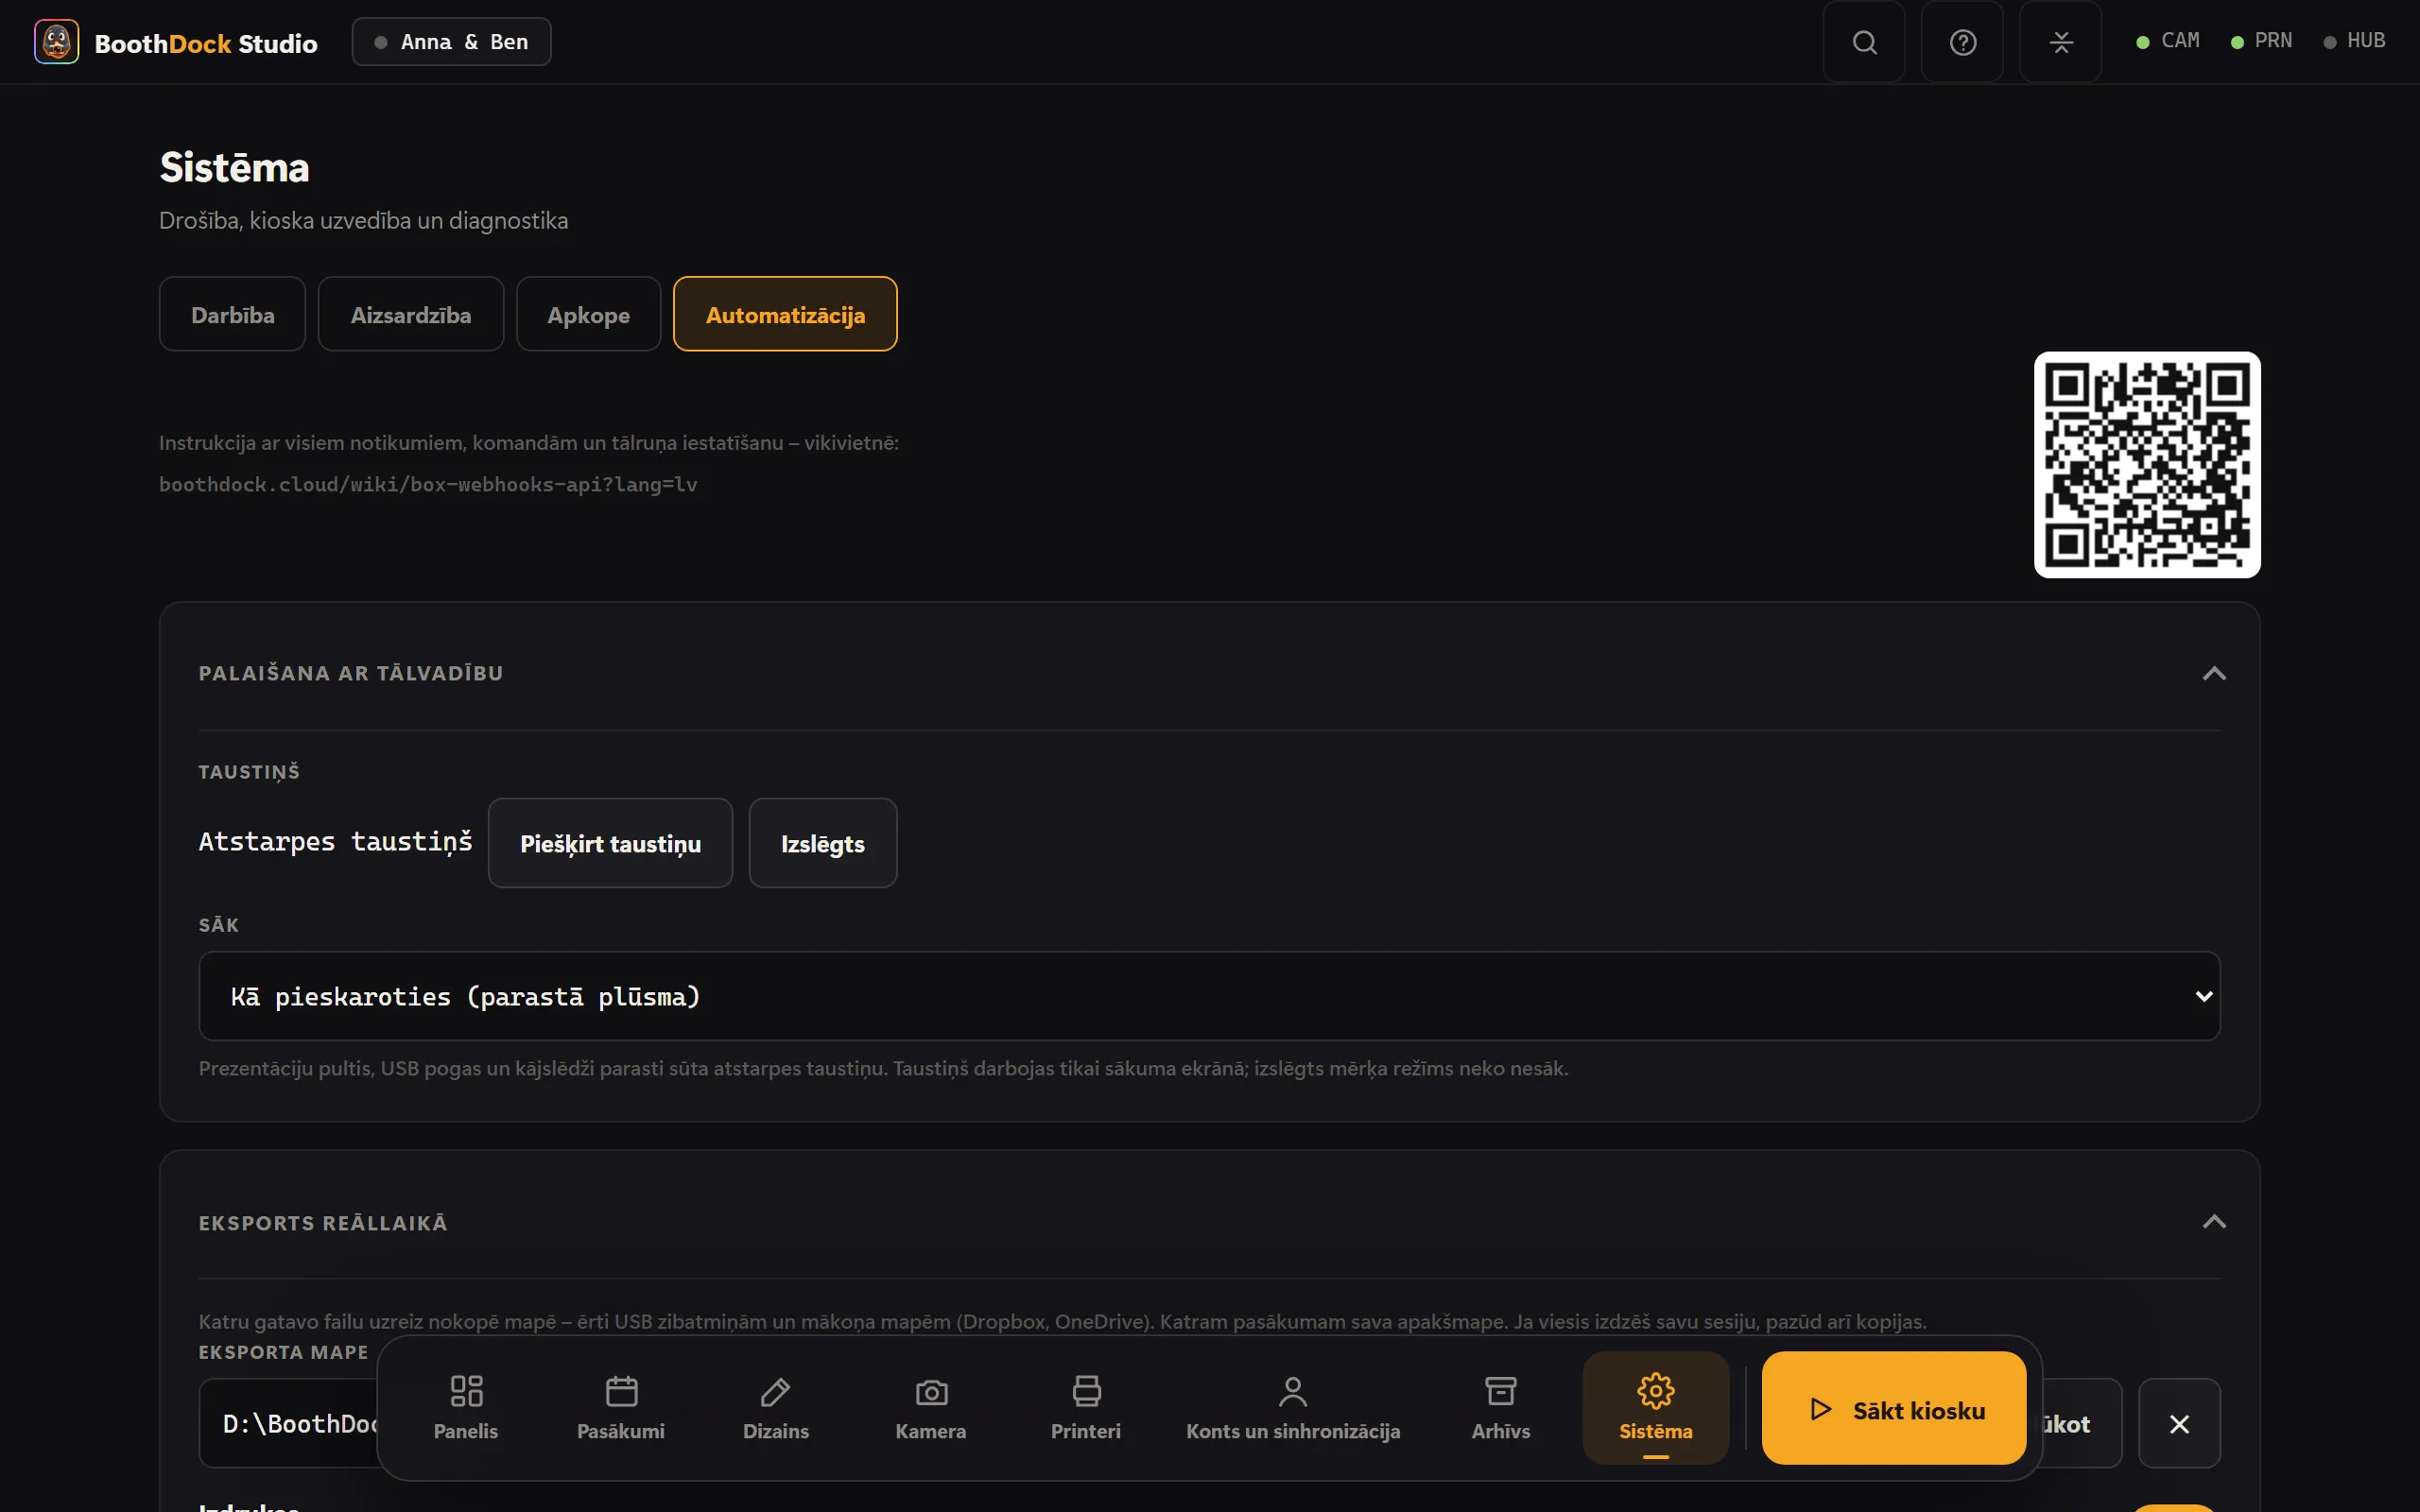Open the Sāk action dropdown
The width and height of the screenshot is (2420, 1512).
[x=1209, y=996]
